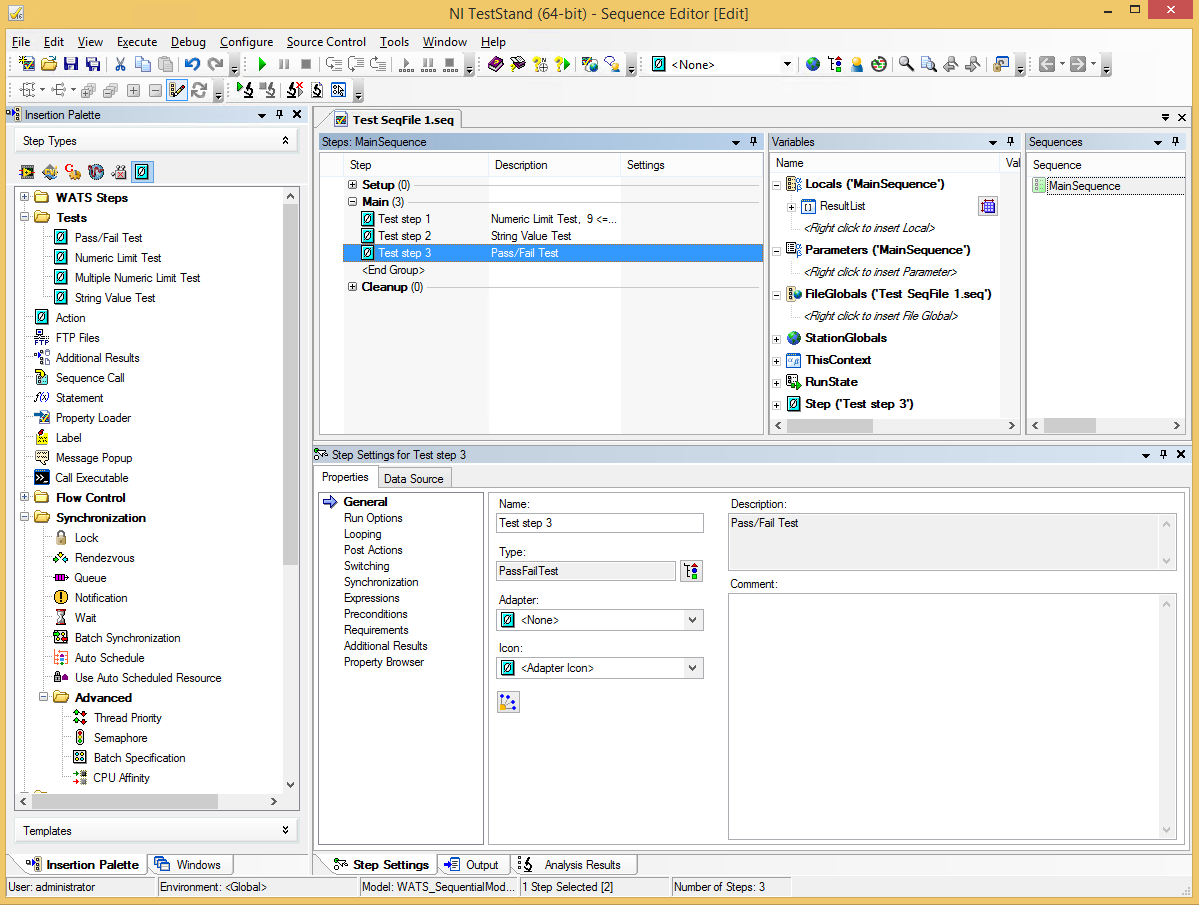Click the Lock workspace padlock icon

(x=1000, y=64)
